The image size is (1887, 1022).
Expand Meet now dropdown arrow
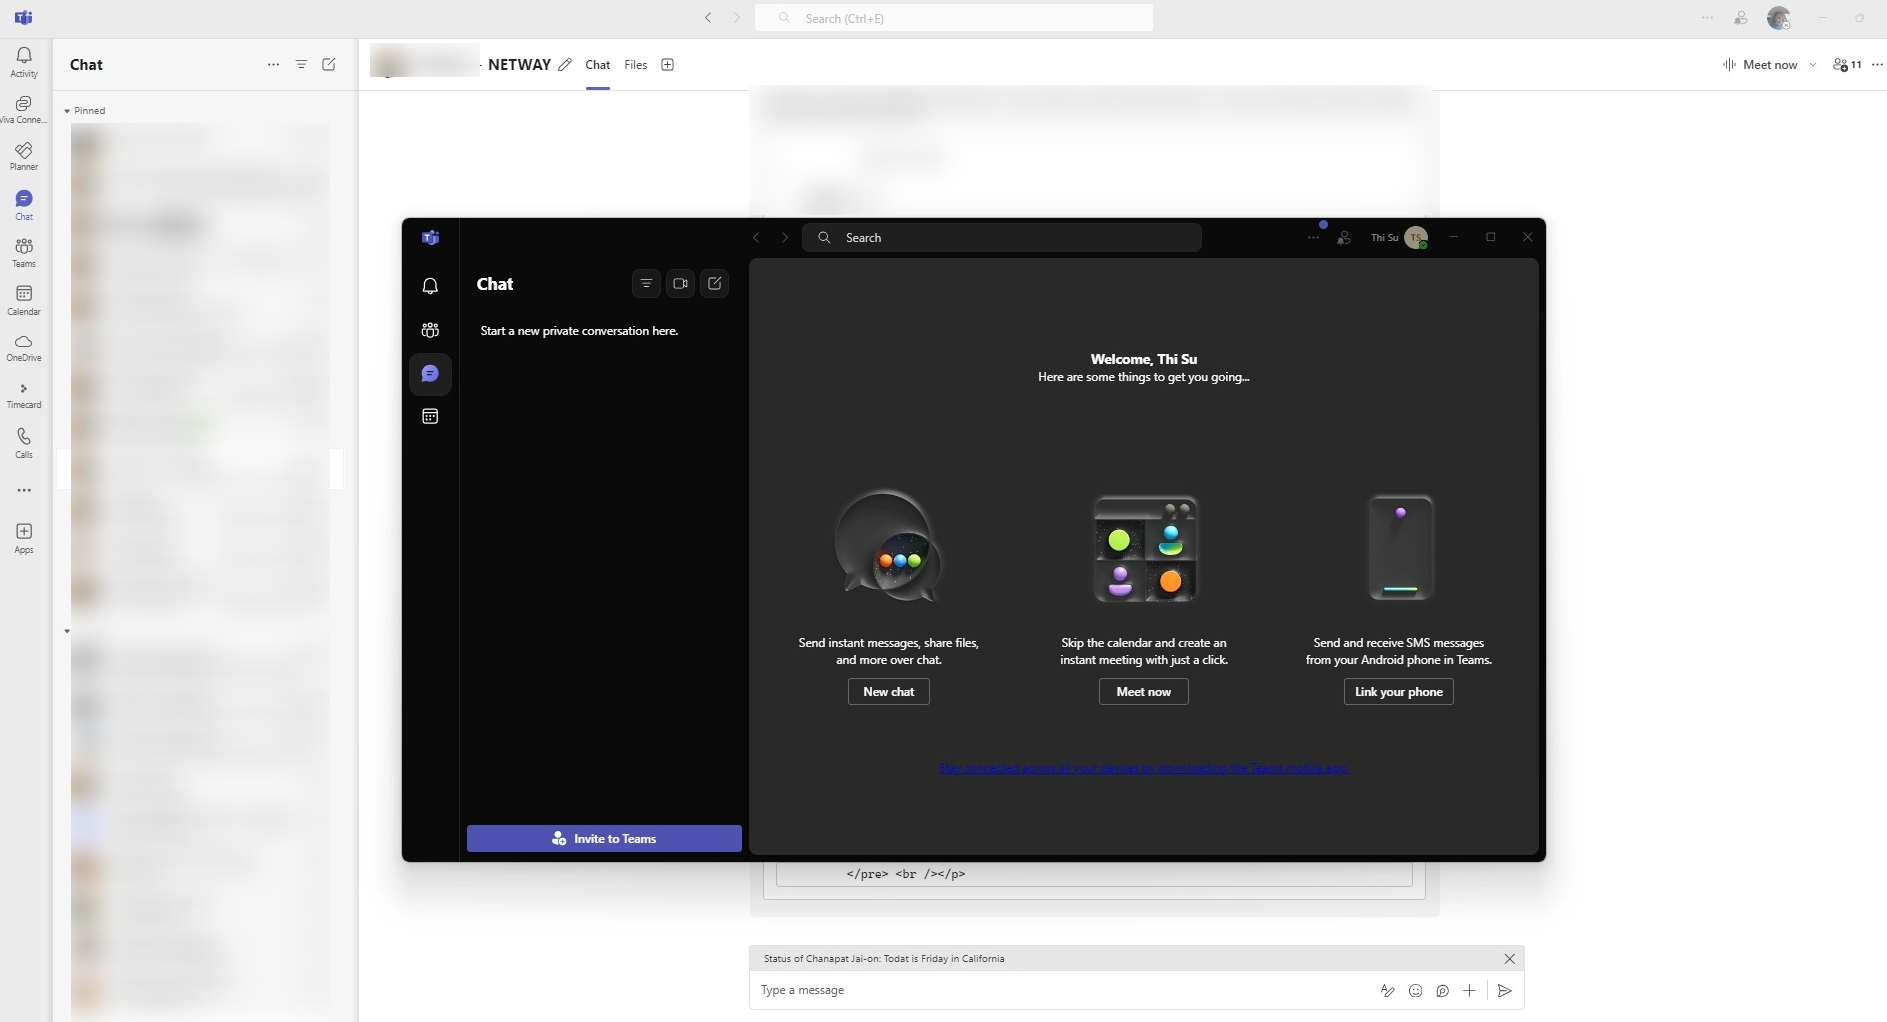coord(1813,65)
